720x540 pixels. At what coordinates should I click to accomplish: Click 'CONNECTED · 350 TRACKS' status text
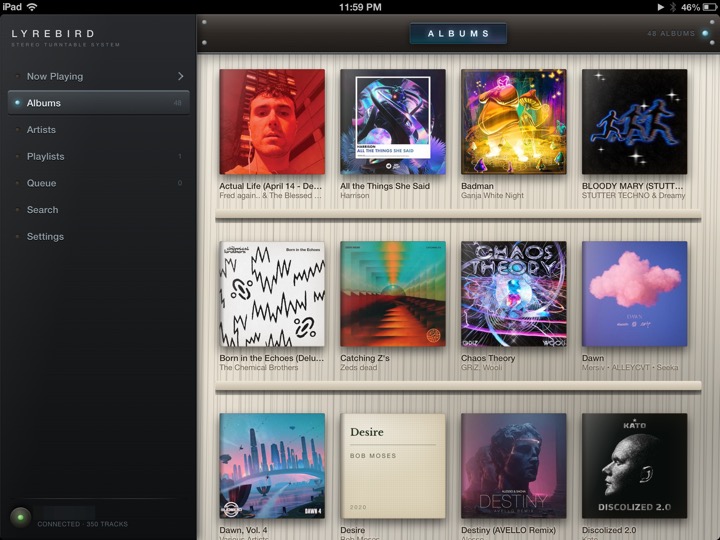click(83, 524)
